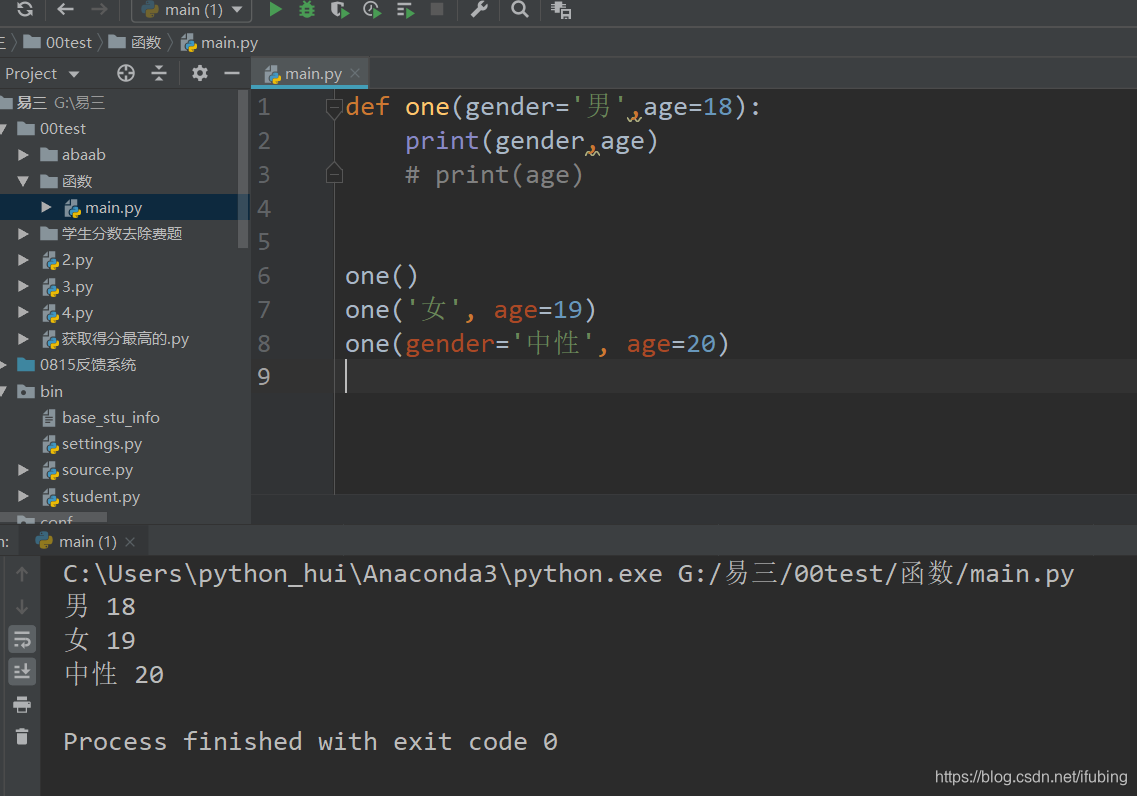This screenshot has width=1137, height=796.
Task: Select the bin folder
Action: (51, 391)
